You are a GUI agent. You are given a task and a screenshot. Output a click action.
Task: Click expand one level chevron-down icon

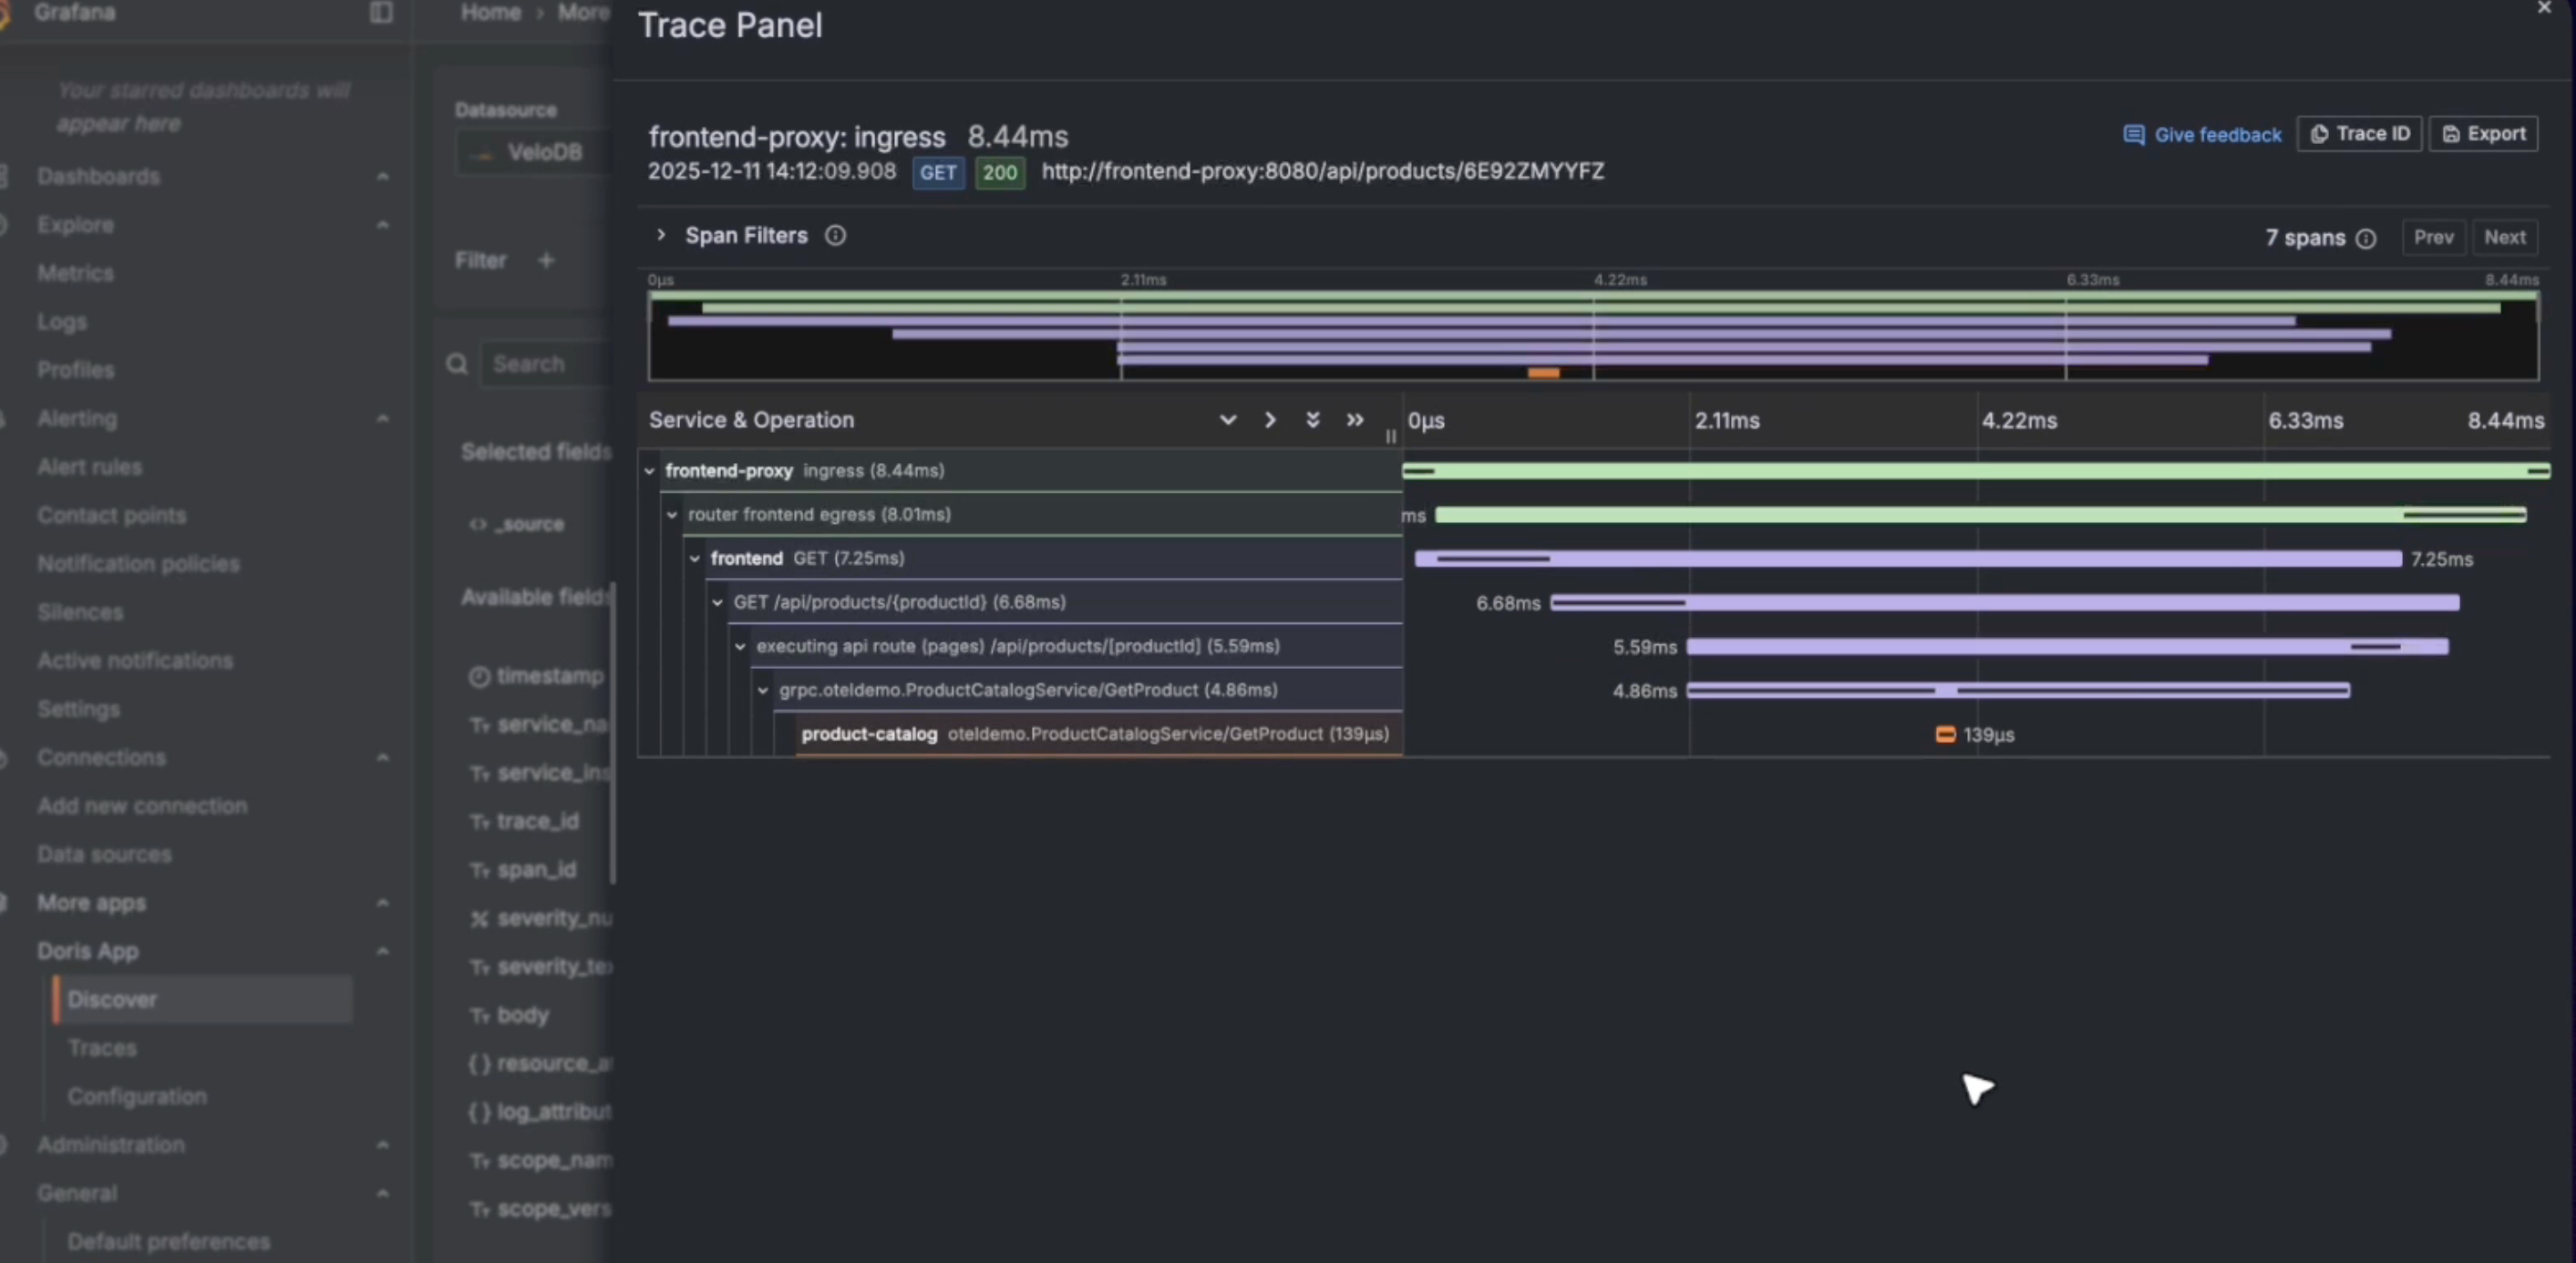(x=1227, y=420)
